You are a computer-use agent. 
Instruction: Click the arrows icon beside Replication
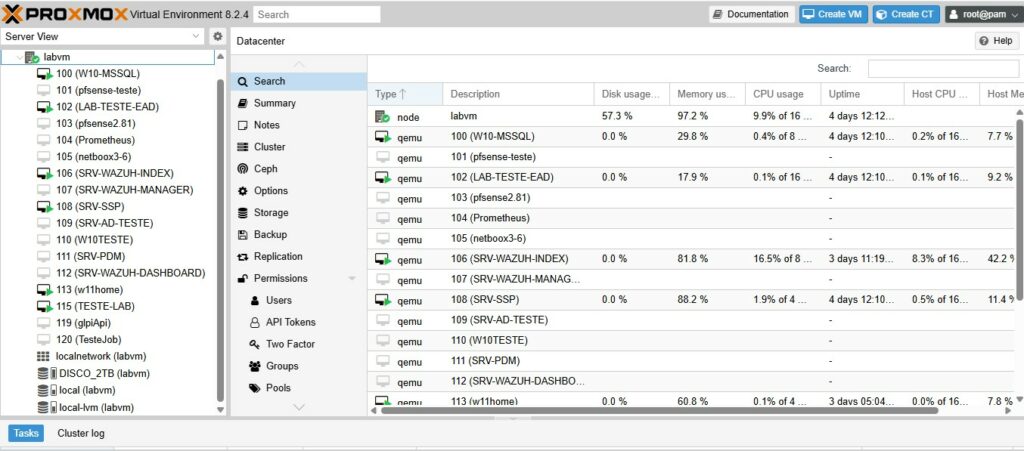[243, 257]
